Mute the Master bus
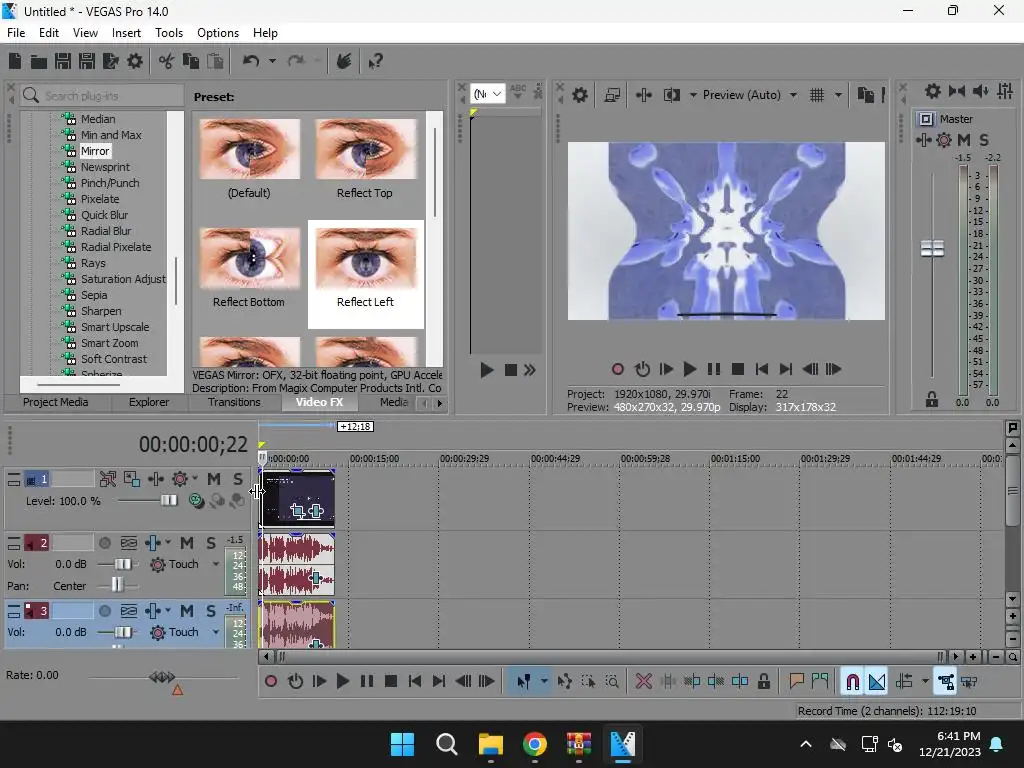This screenshot has height=768, width=1024. point(964,140)
